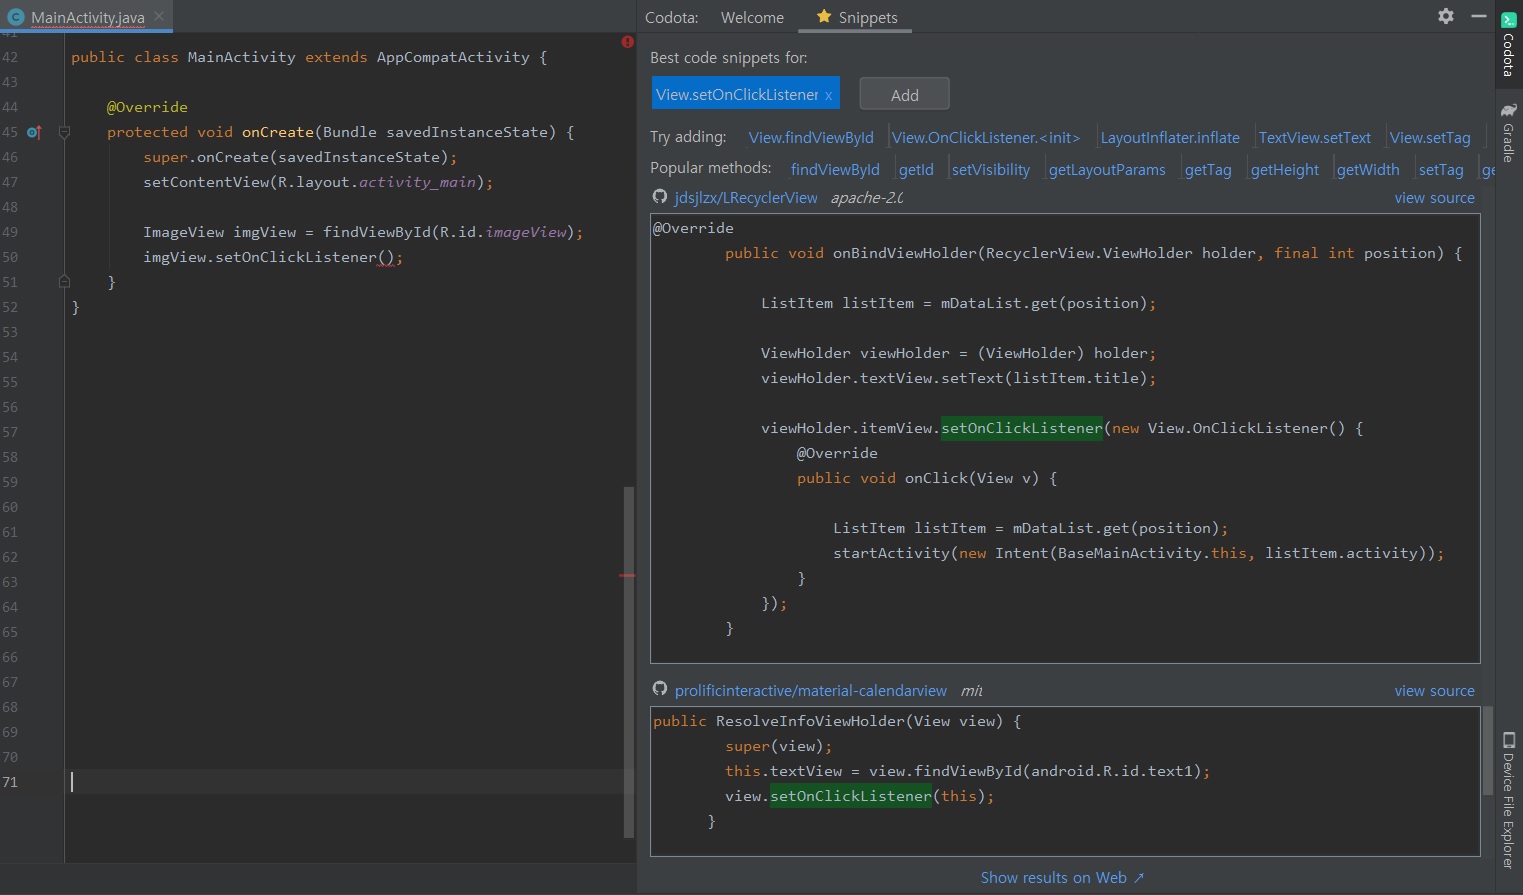Add LayoutInflater.inflate suggestion
The height and width of the screenshot is (895, 1523).
point(1170,138)
